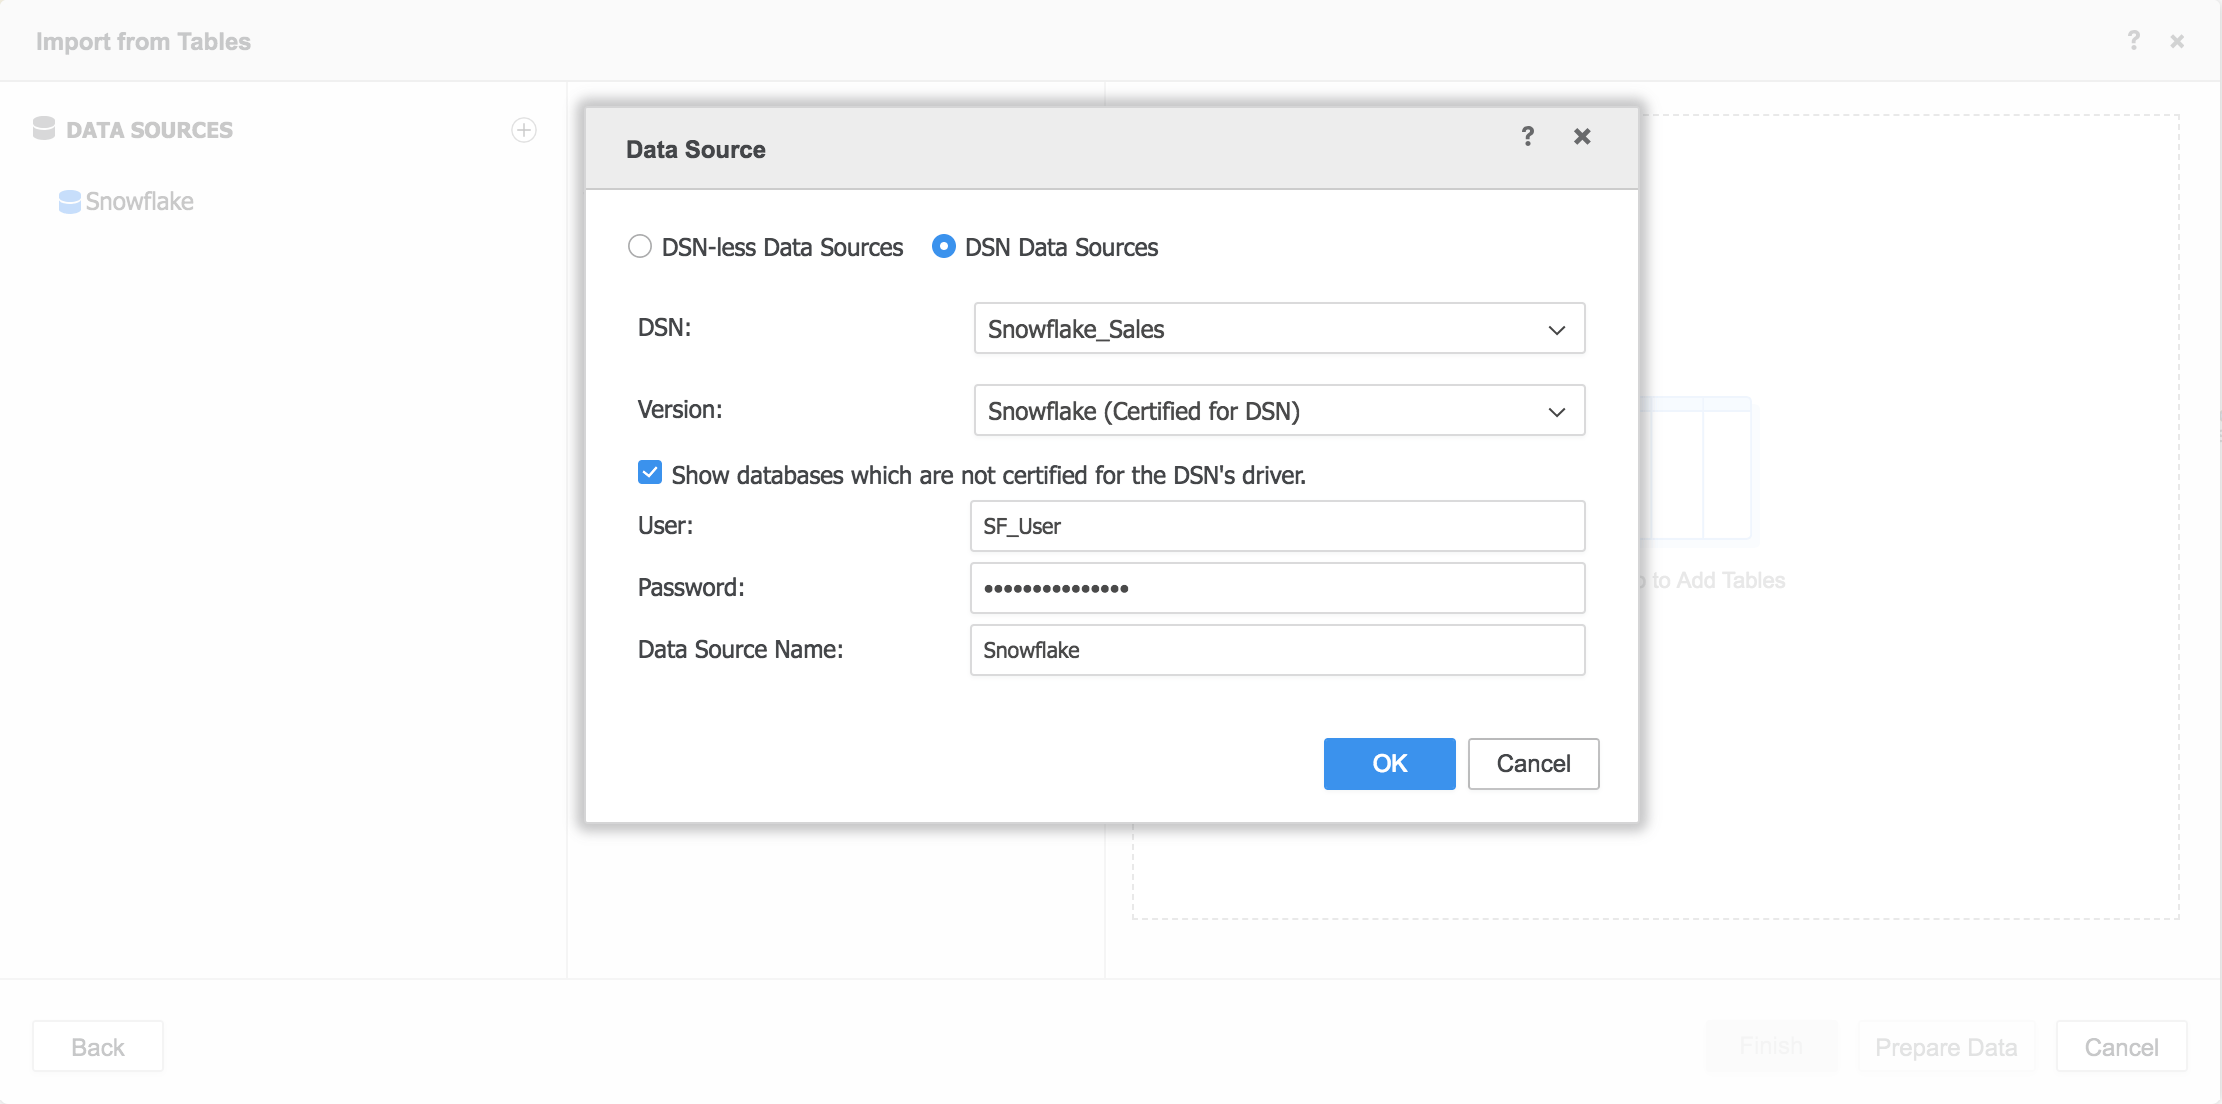Click the Password input field

coord(1277,588)
